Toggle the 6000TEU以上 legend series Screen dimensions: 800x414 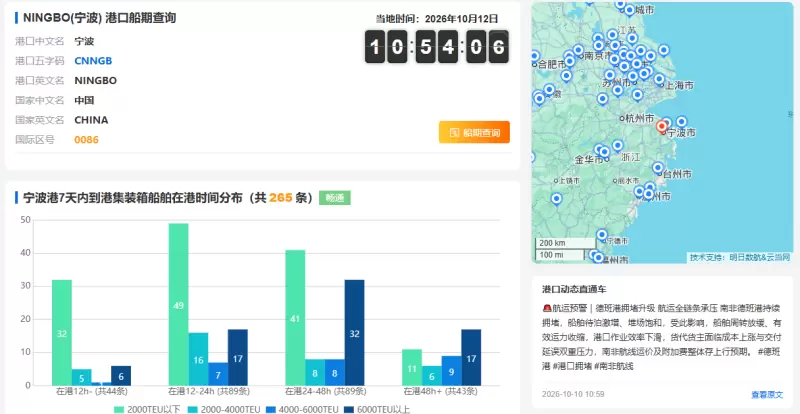click(x=377, y=409)
